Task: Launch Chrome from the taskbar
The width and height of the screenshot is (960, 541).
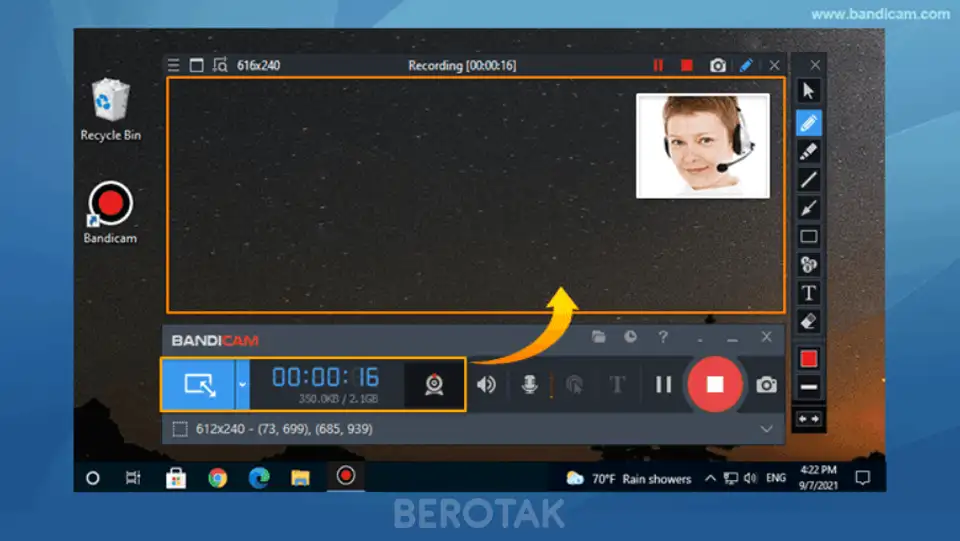Action: click(x=217, y=478)
